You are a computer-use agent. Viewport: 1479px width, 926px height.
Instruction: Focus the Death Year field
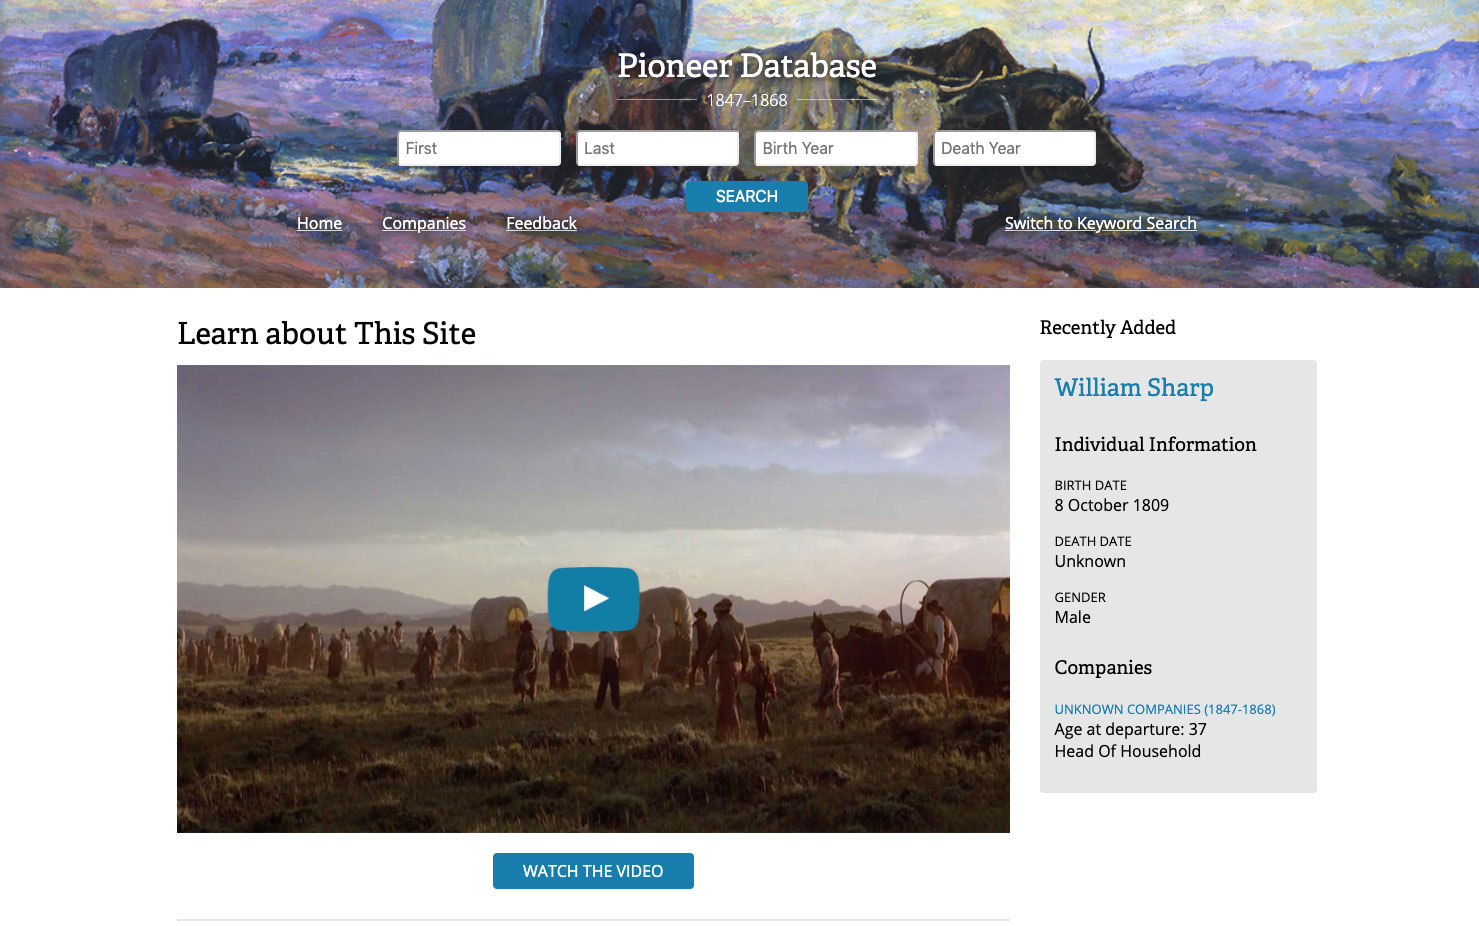coord(1015,148)
